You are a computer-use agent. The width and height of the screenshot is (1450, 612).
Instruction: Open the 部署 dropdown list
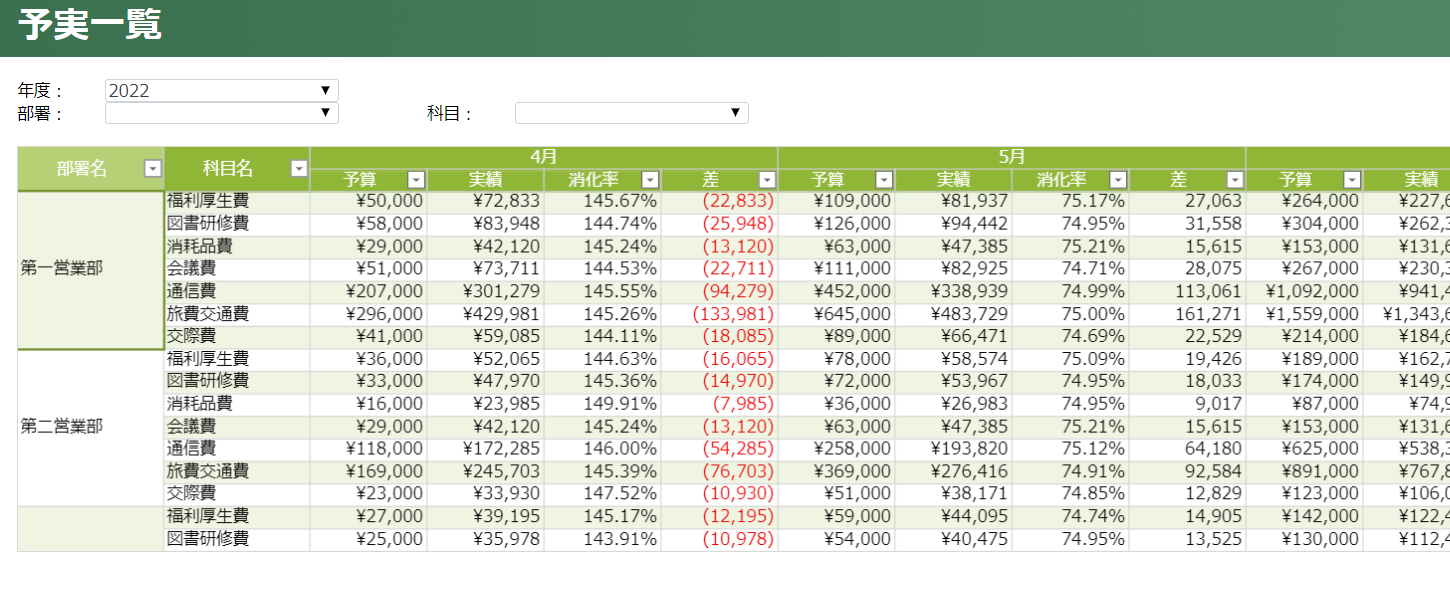(221, 113)
